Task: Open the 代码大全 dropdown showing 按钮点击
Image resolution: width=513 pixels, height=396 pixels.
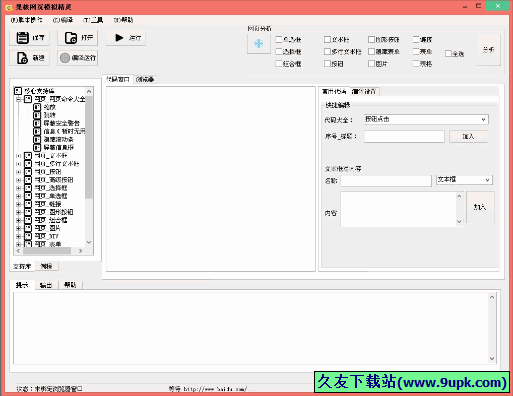Action: 426,119
